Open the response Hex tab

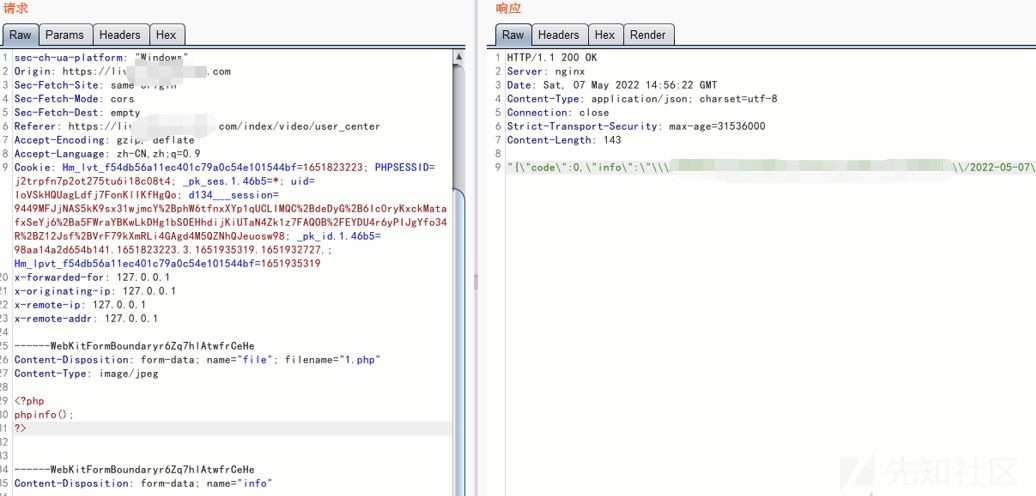(605, 35)
